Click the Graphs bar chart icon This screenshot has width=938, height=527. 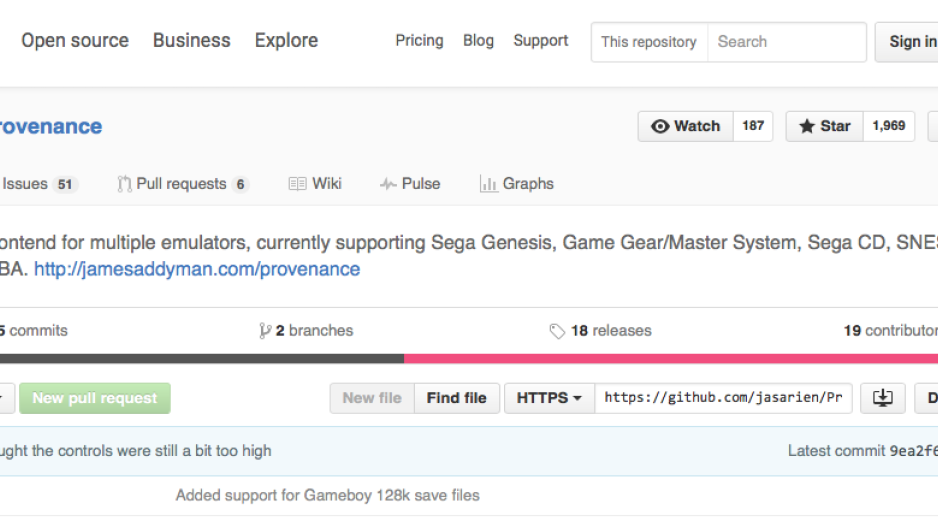click(488, 184)
